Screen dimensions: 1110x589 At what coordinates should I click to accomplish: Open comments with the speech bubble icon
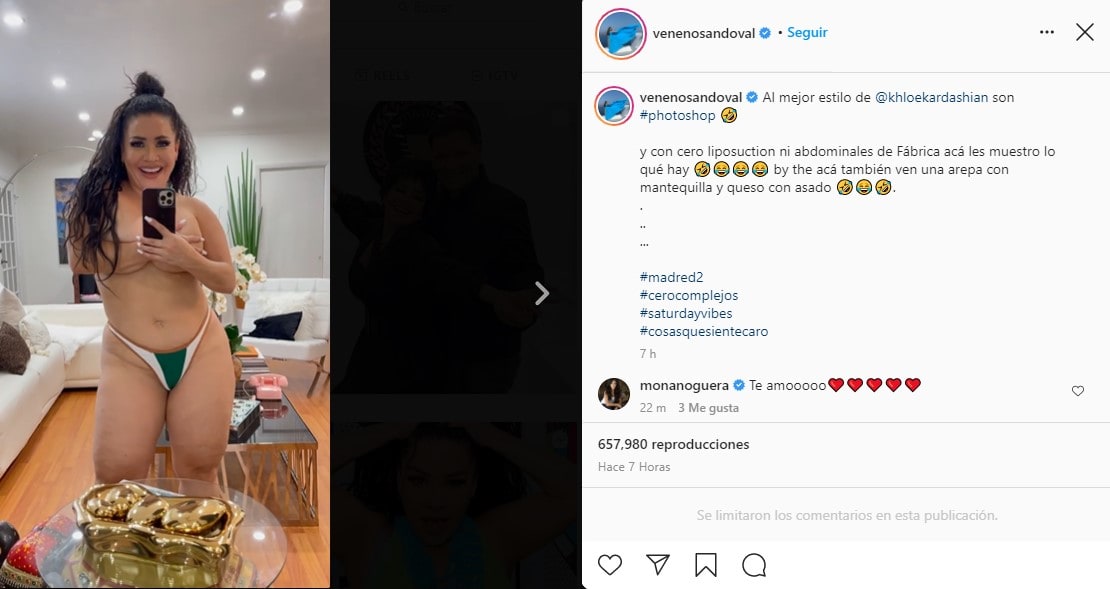tap(754, 564)
